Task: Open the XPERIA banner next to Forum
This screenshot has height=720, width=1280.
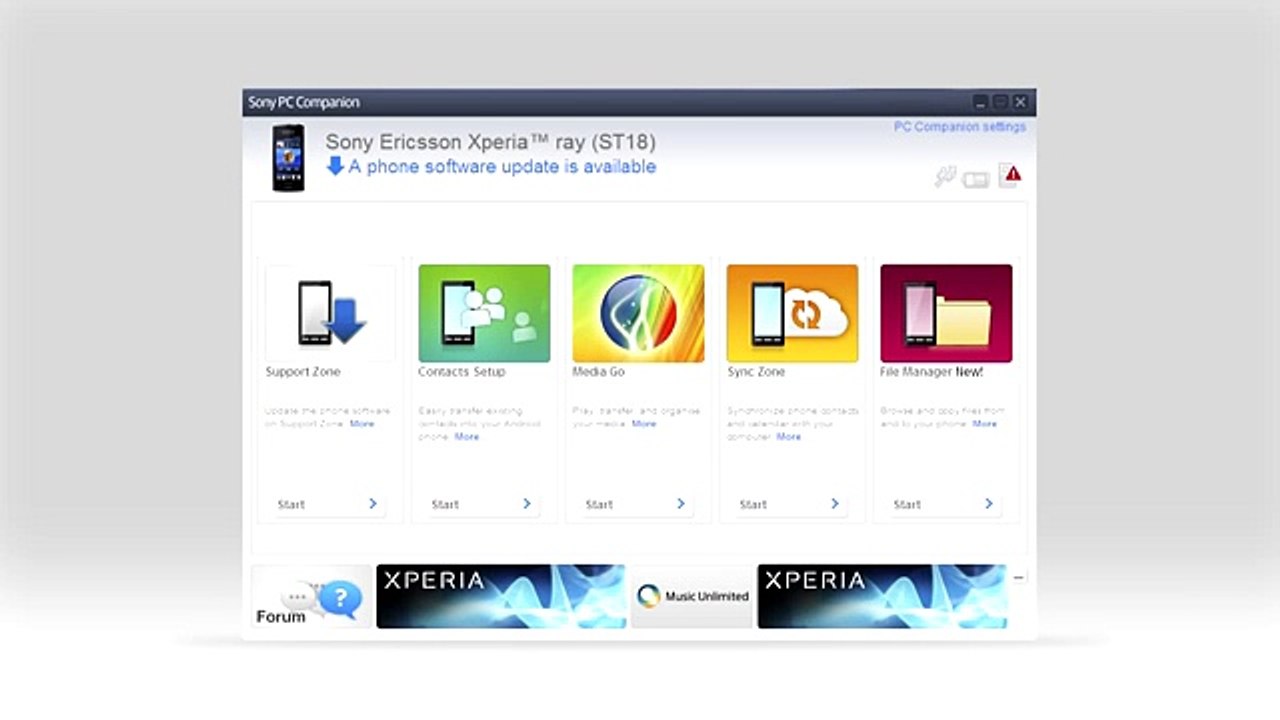Action: click(501, 597)
